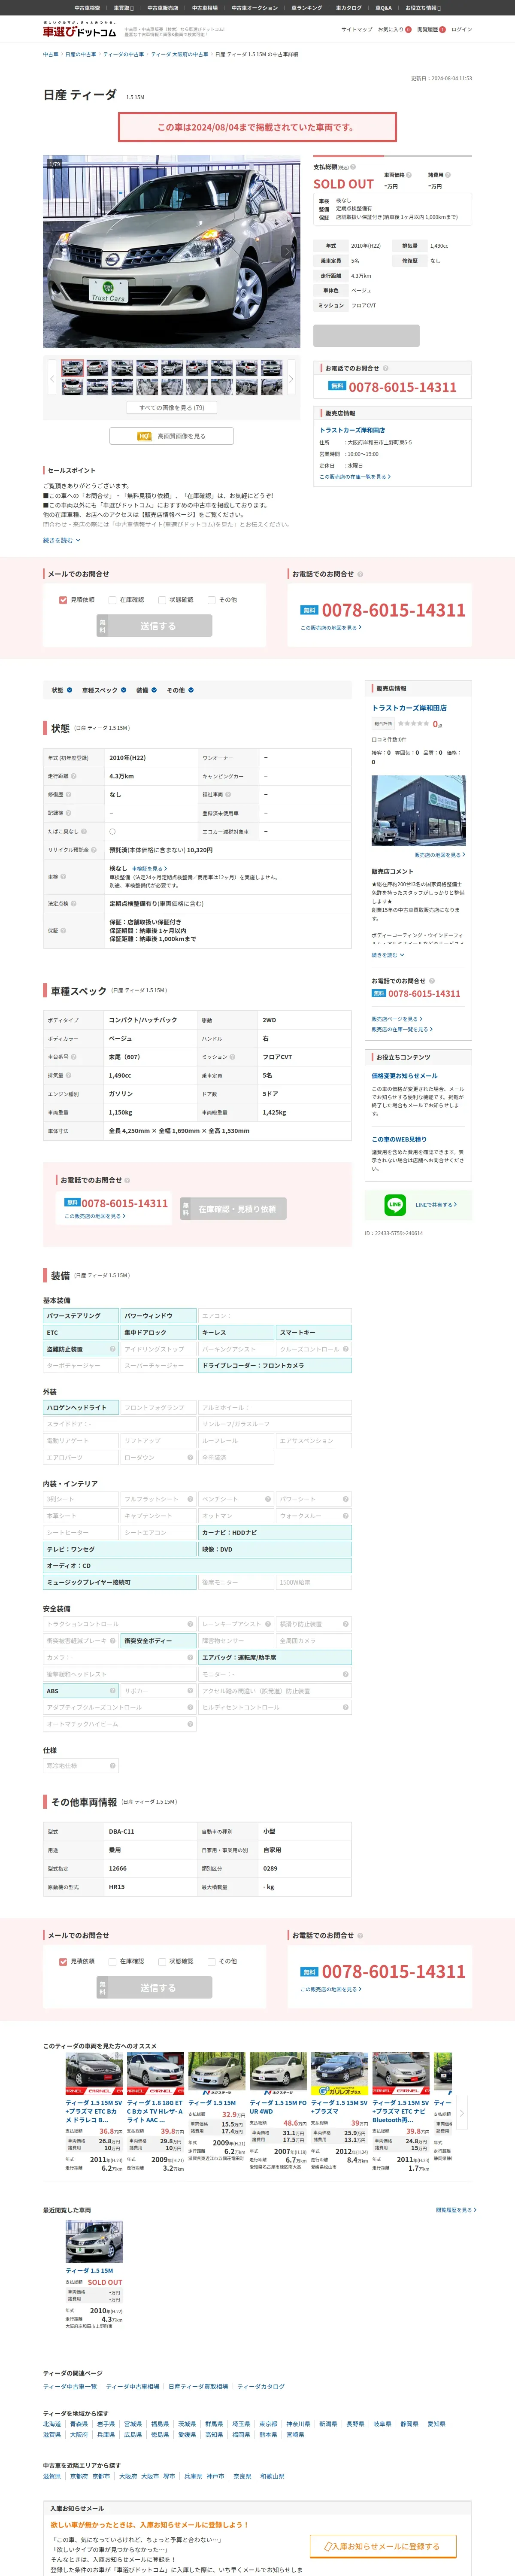
Task: Click the 車選びドットコム site logo
Action: tap(79, 30)
